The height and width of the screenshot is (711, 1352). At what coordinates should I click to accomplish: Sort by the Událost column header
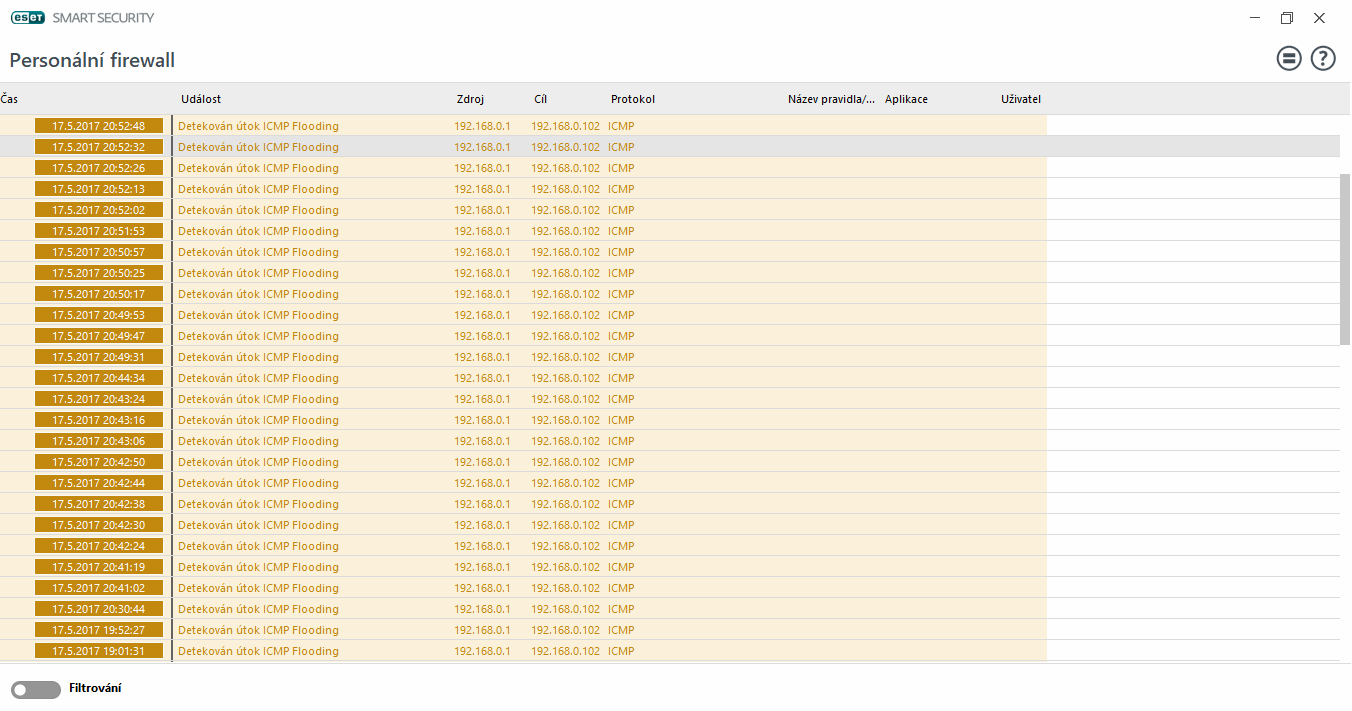(201, 99)
